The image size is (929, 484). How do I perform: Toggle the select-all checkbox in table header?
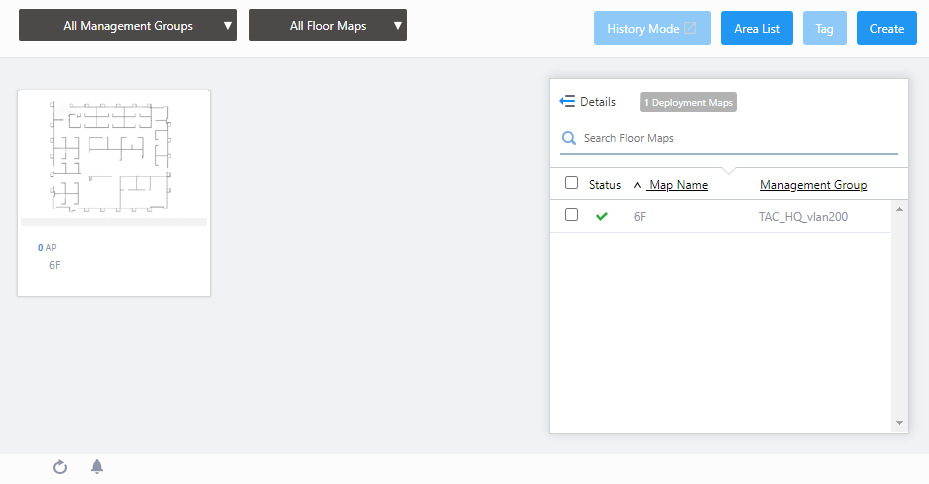click(x=571, y=182)
